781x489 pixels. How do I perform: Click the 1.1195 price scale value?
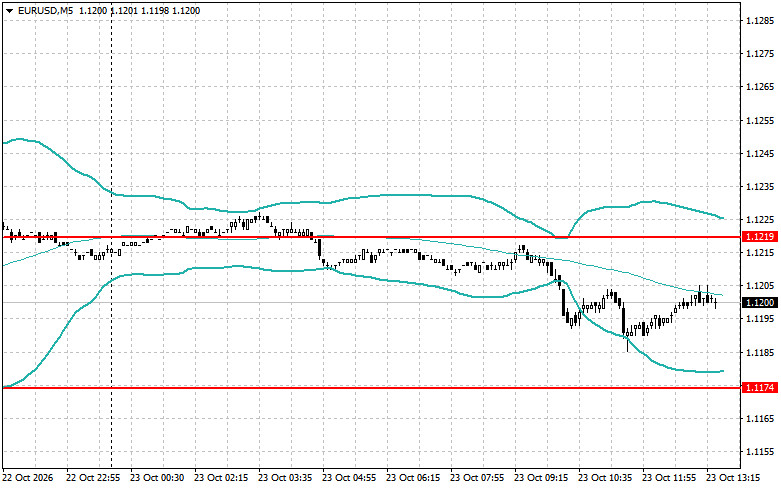[760, 319]
